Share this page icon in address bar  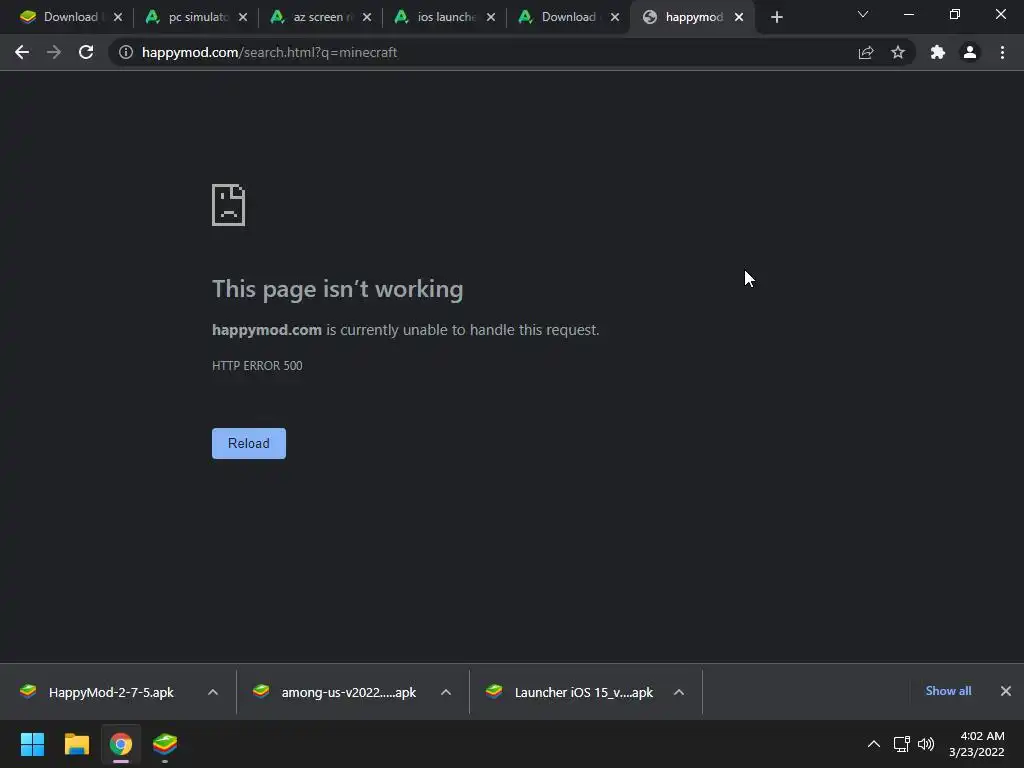(866, 52)
